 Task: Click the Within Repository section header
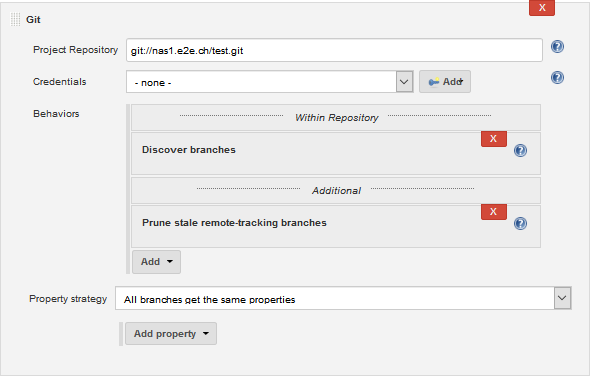[x=336, y=117]
